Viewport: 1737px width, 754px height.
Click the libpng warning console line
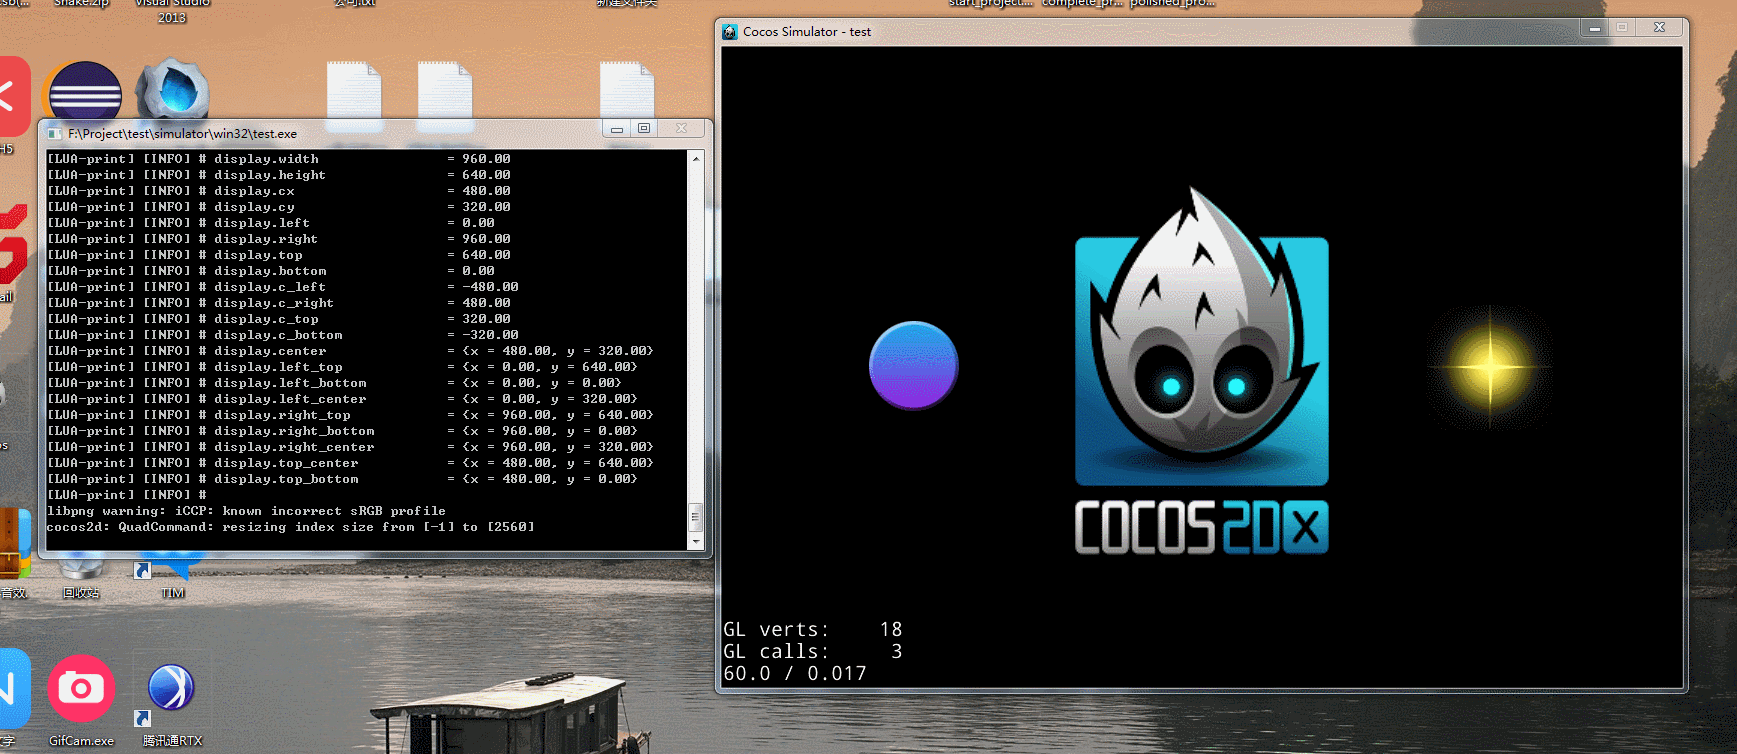point(246,511)
